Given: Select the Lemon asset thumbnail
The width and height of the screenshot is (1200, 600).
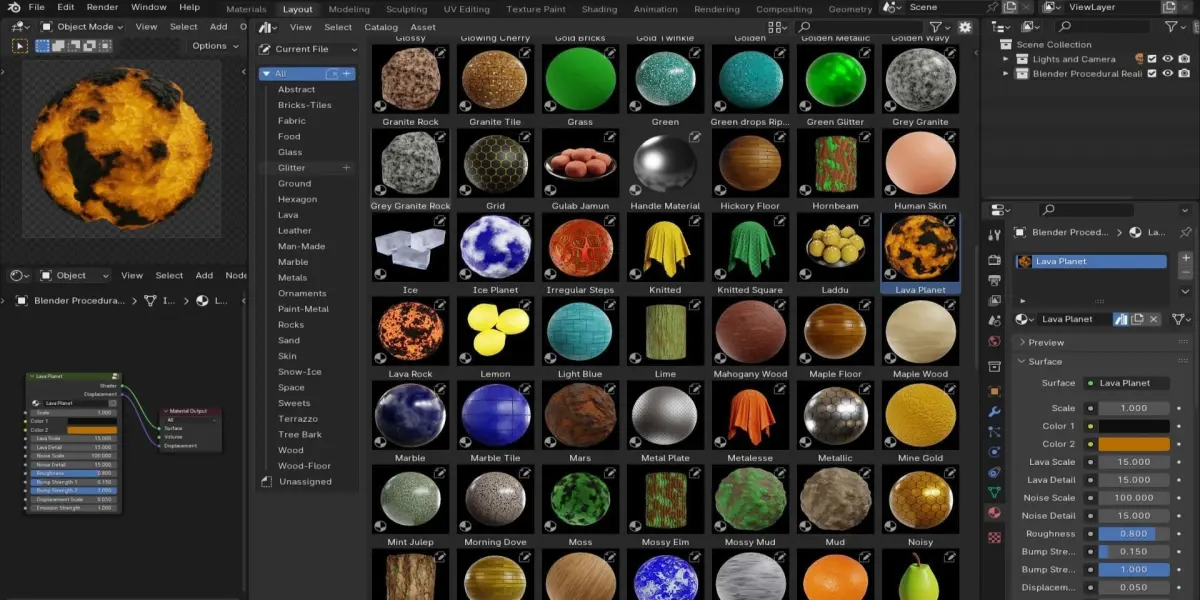Looking at the screenshot, I should (x=495, y=330).
